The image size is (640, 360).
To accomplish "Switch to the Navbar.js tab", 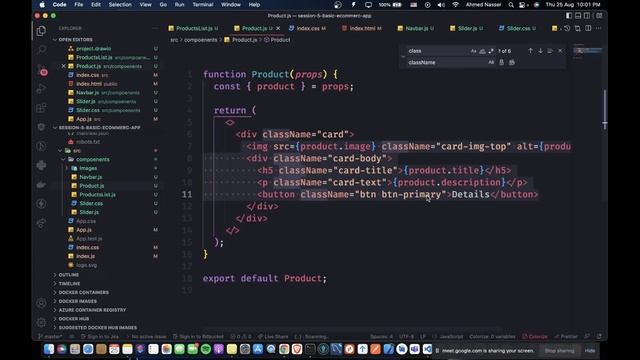I will (416, 28).
